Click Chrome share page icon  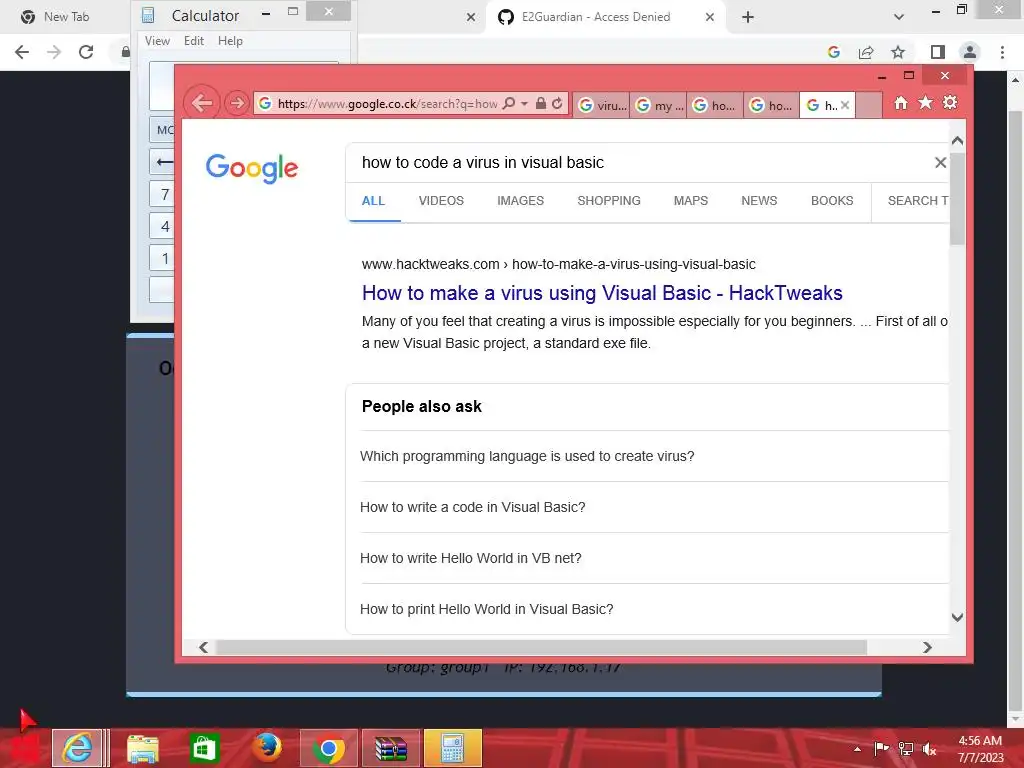[866, 52]
